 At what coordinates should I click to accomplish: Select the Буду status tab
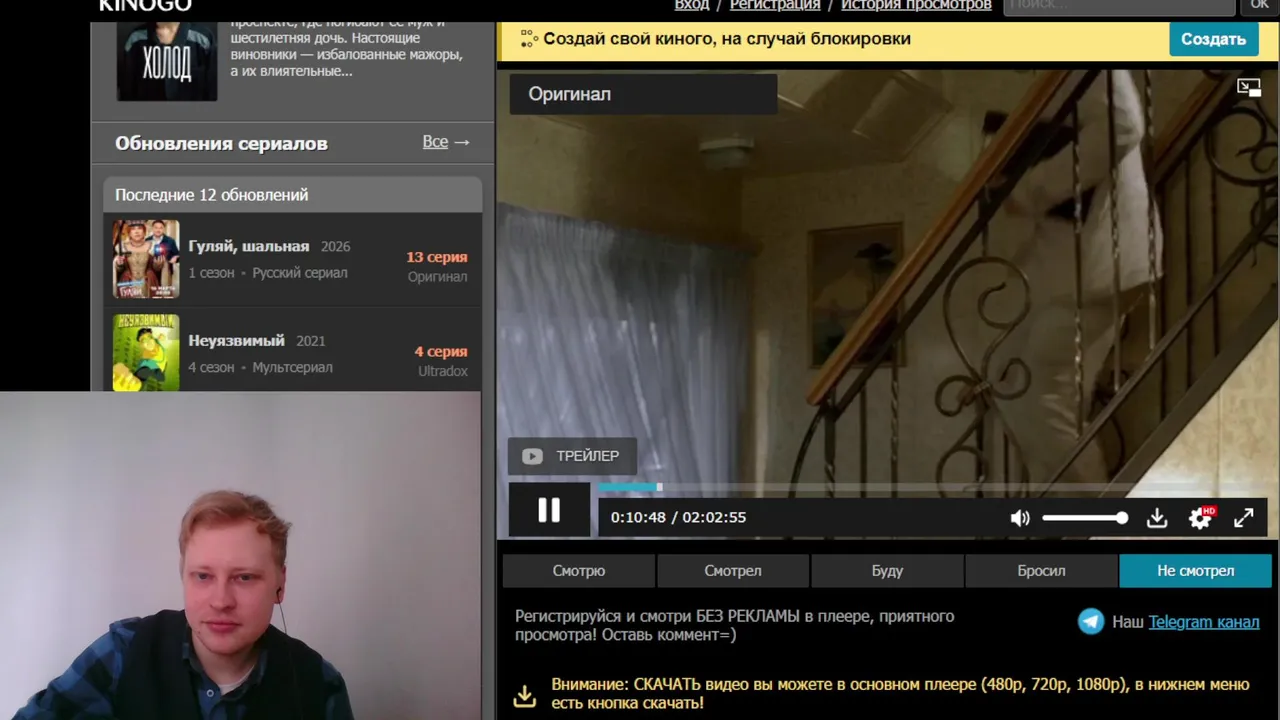click(887, 571)
